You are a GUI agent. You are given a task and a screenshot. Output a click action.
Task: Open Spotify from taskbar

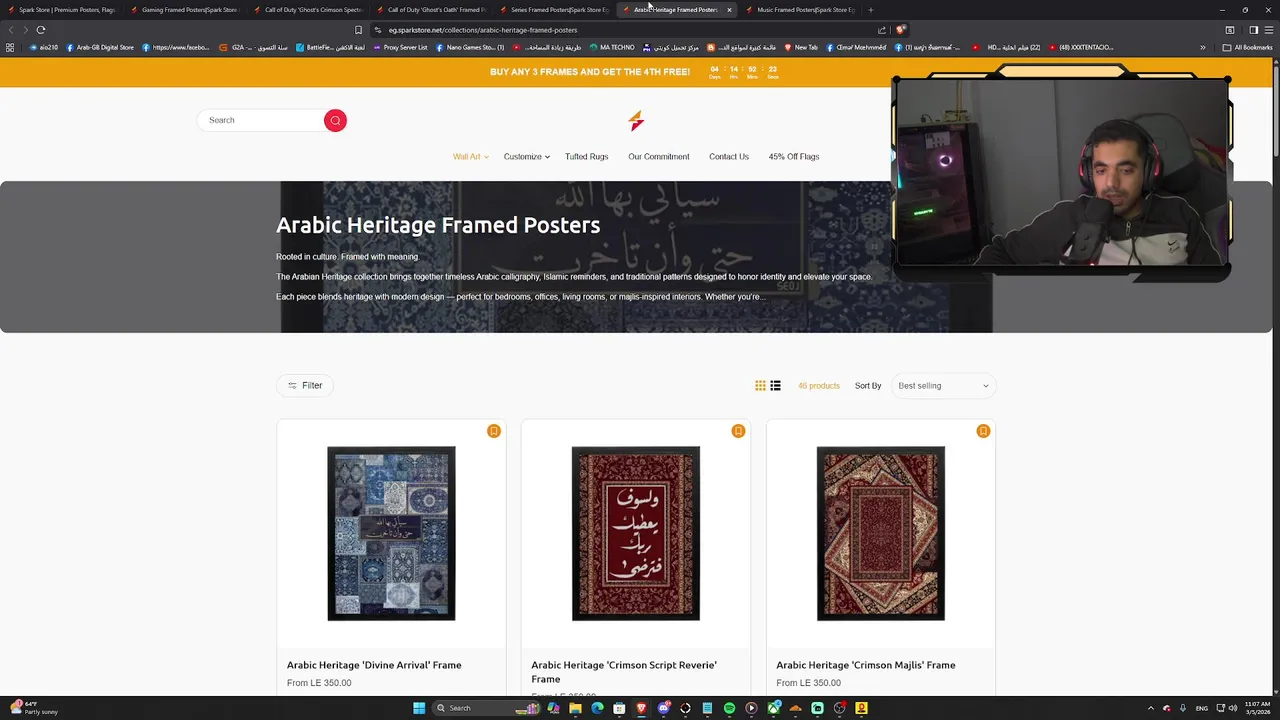click(729, 708)
